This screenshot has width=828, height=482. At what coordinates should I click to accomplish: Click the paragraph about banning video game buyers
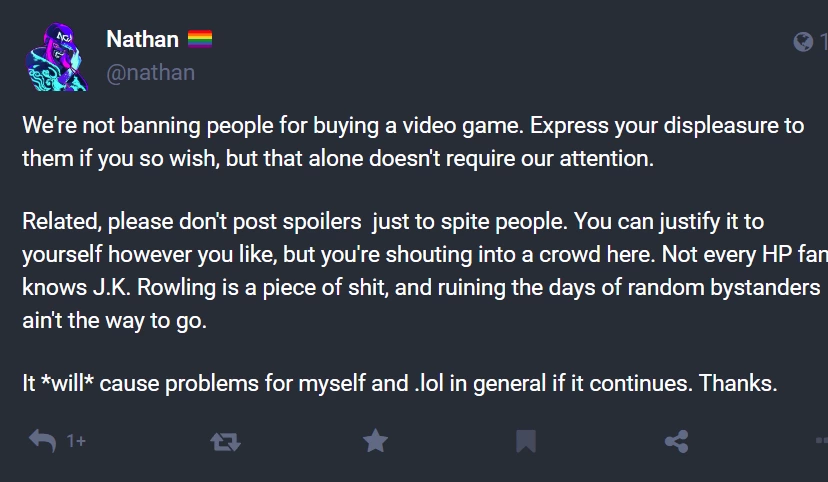[x=400, y=142]
